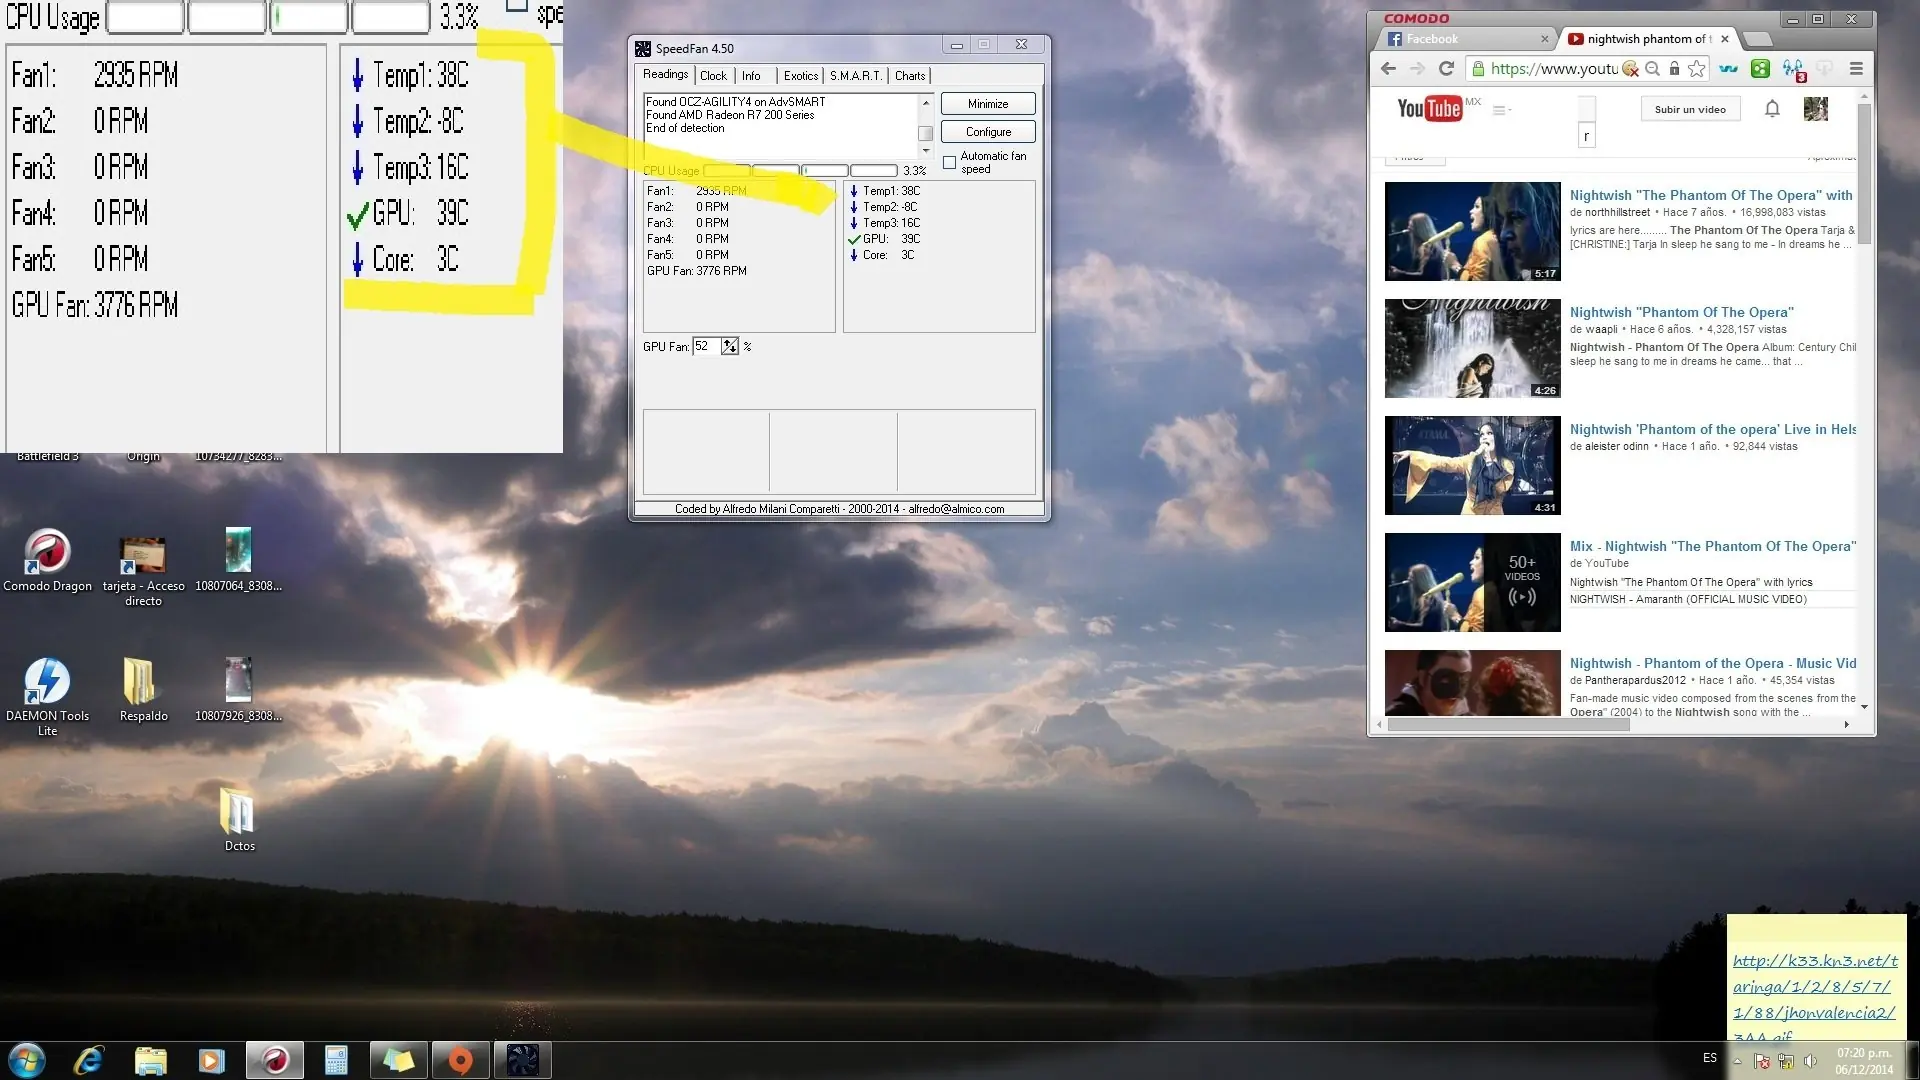Open the Dctos folder on desktop
The width and height of the screenshot is (1920, 1080).
click(x=239, y=820)
